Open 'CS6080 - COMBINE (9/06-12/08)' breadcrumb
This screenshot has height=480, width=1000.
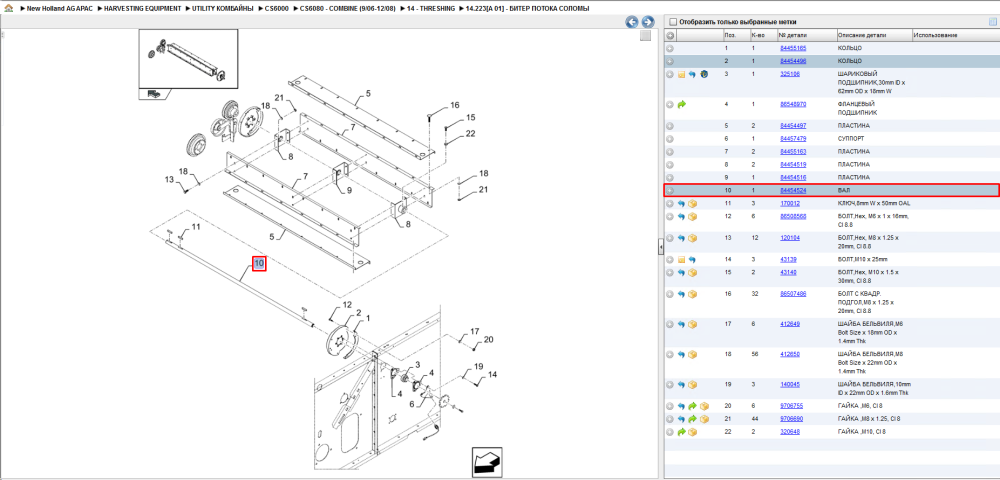[x=348, y=8]
